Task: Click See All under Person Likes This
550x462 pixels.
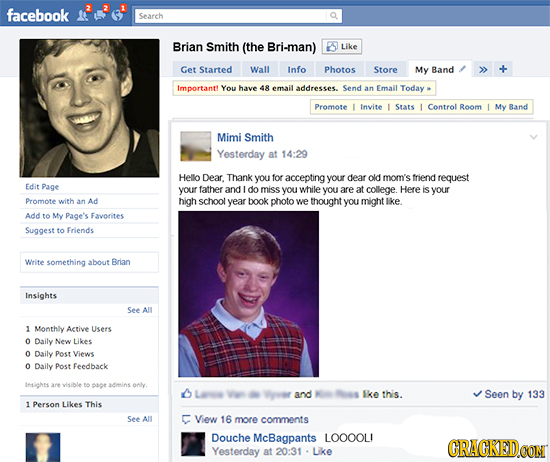Action: tap(140, 419)
